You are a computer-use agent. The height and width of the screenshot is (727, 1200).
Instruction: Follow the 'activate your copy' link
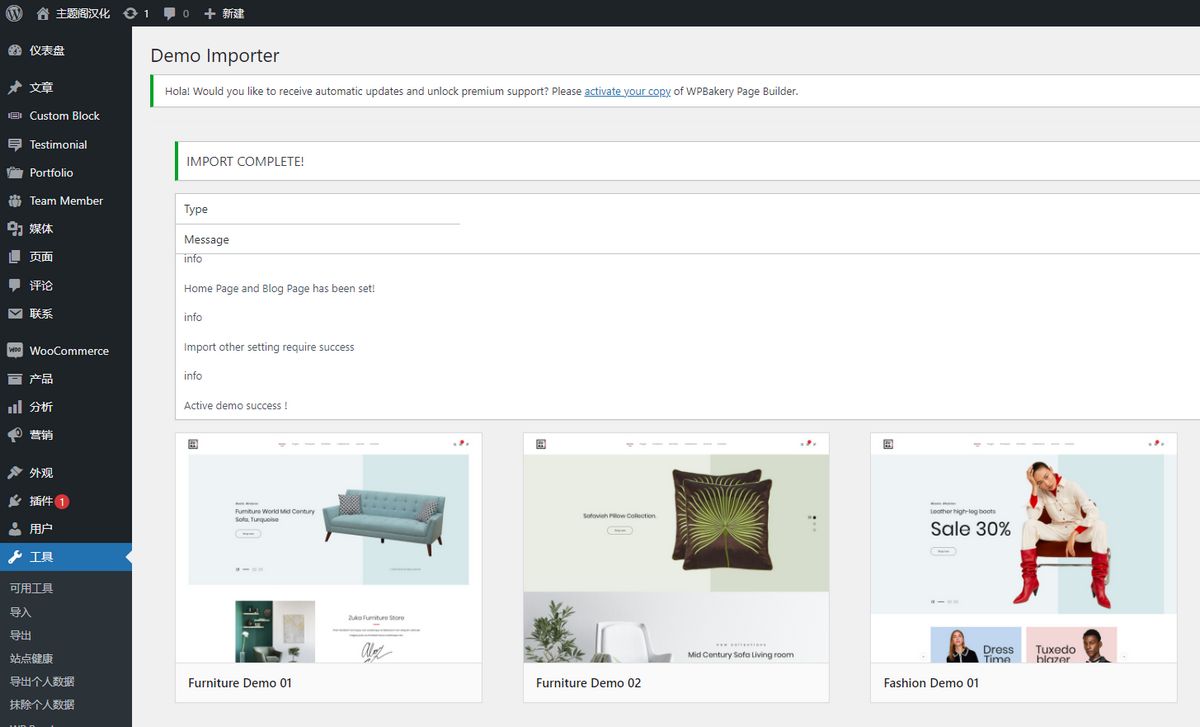pyautogui.click(x=628, y=91)
